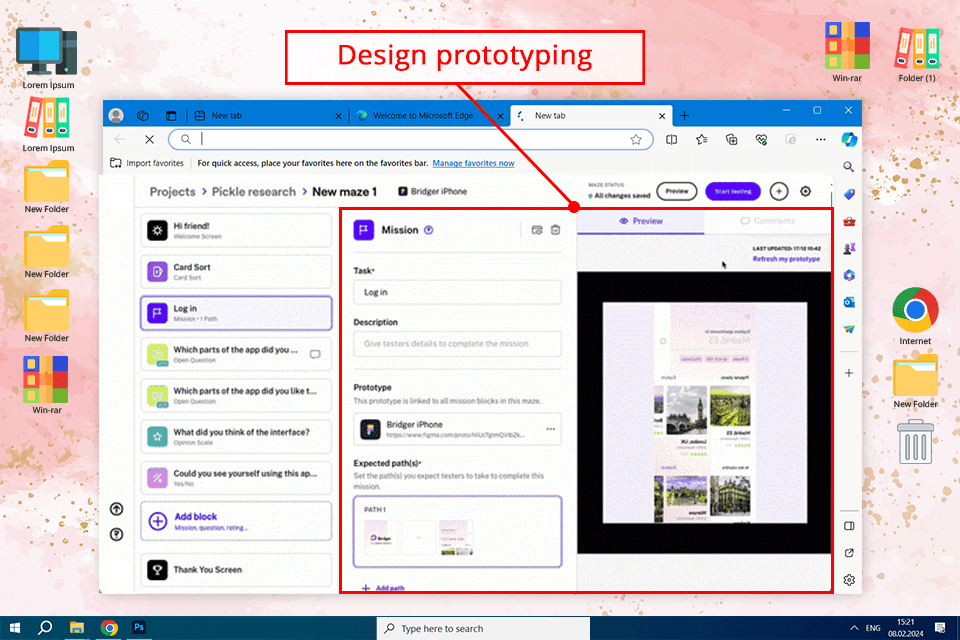The height and width of the screenshot is (640, 960).
Task: Open Edge Settings and more ellipsis
Action: 820,140
